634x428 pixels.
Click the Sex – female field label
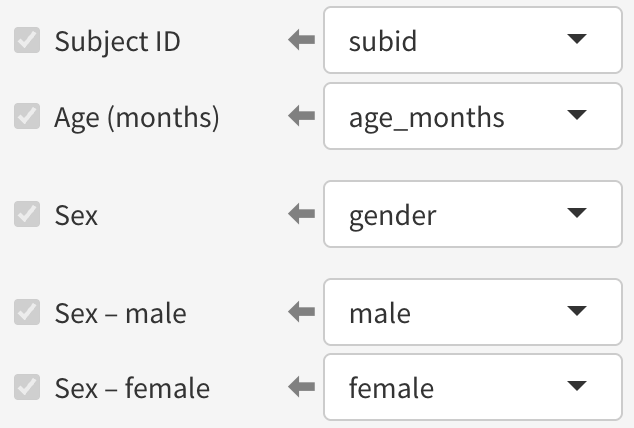[132, 388]
